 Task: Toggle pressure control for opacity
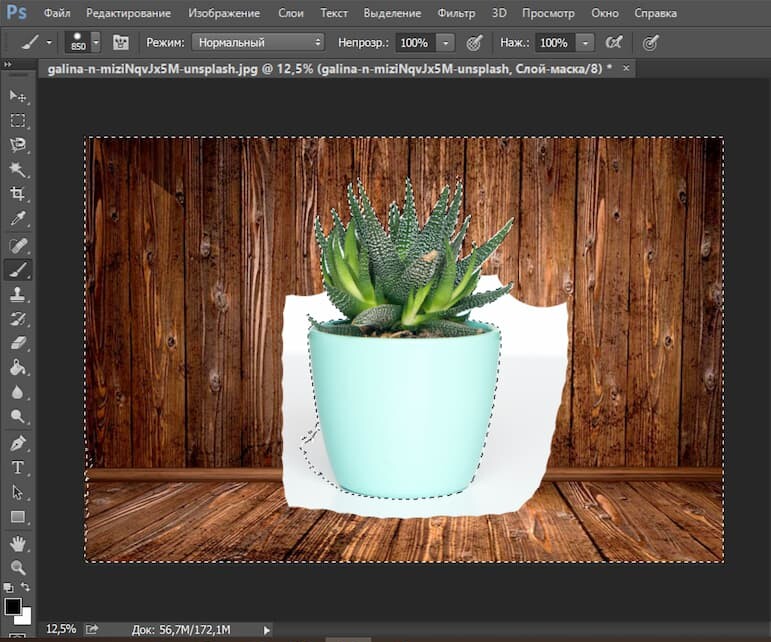coord(474,43)
